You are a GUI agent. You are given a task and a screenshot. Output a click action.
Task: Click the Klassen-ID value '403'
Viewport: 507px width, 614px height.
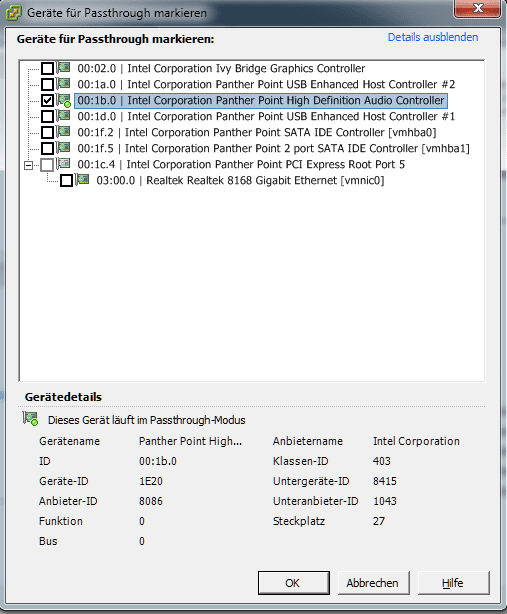[382, 461]
